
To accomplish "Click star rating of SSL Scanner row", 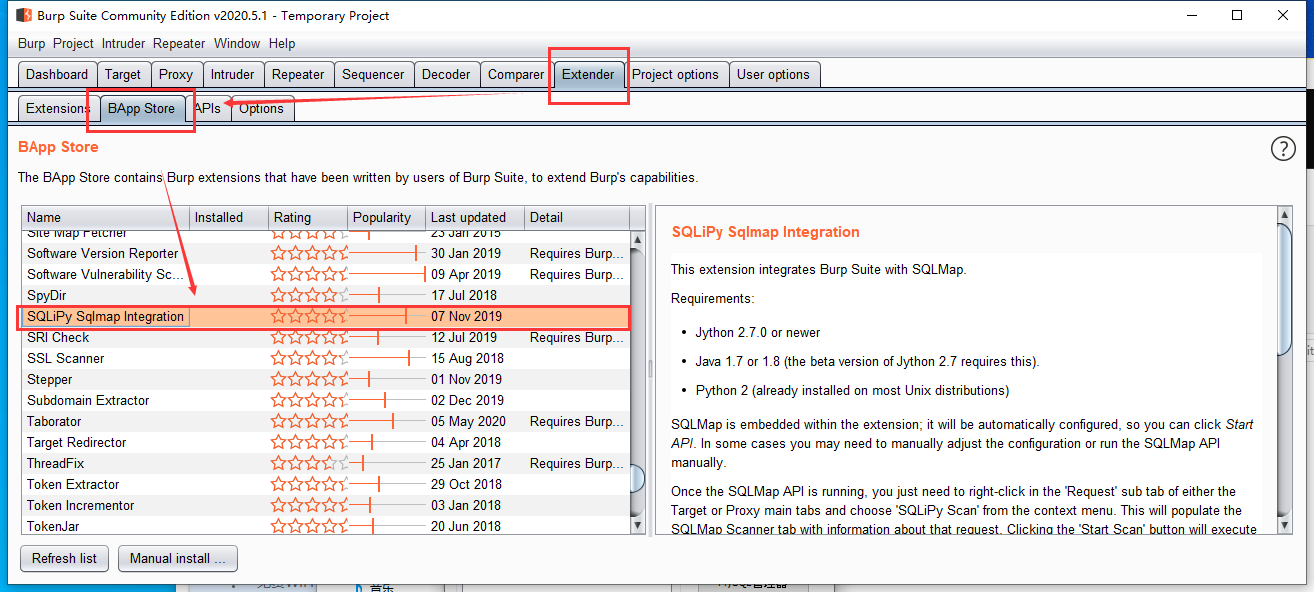I will [x=309, y=358].
